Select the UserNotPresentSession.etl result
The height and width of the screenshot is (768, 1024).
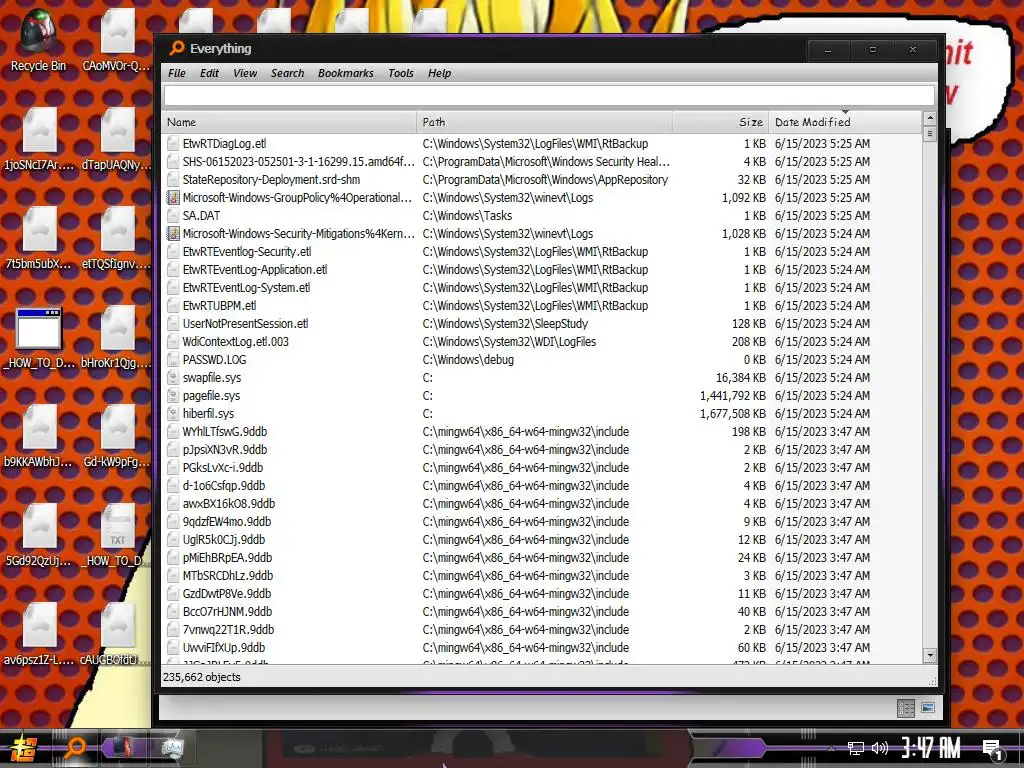tap(542, 324)
